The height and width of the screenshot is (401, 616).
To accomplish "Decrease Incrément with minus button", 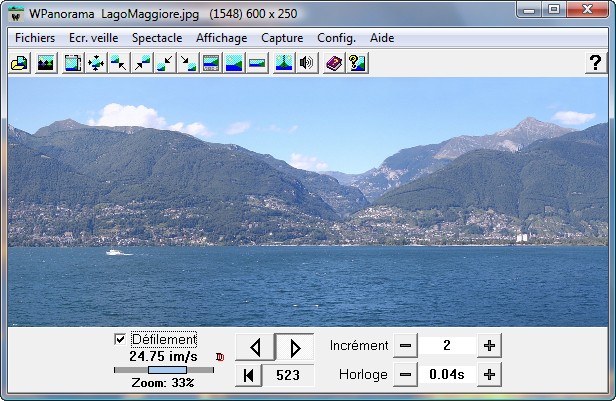I will 405,346.
